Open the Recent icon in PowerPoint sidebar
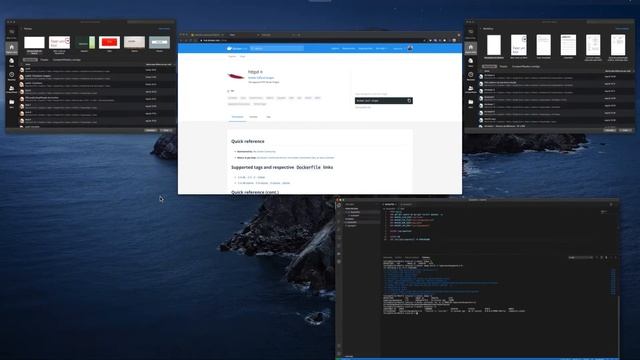Viewport: 640px width, 360px height. [11, 76]
